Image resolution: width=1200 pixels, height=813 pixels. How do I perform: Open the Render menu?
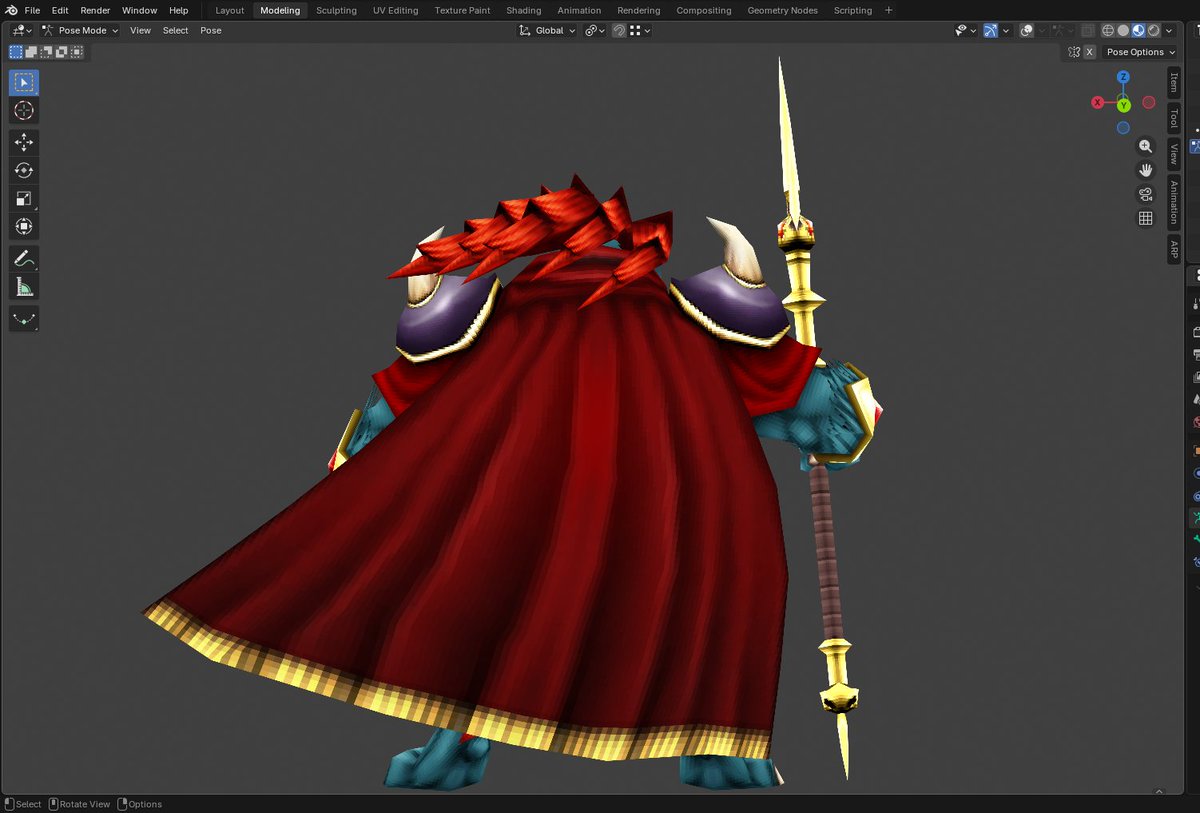pos(95,10)
